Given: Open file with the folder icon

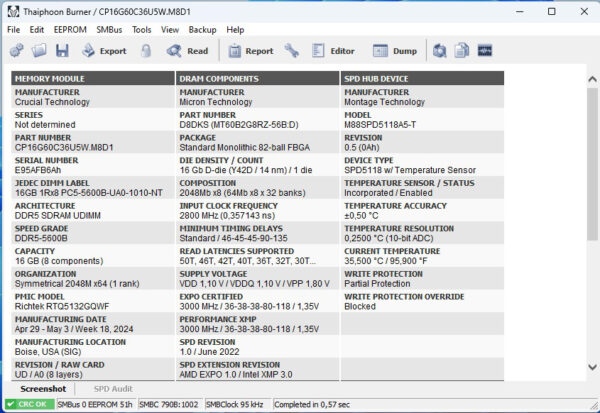Looking at the screenshot, I should pos(39,51).
